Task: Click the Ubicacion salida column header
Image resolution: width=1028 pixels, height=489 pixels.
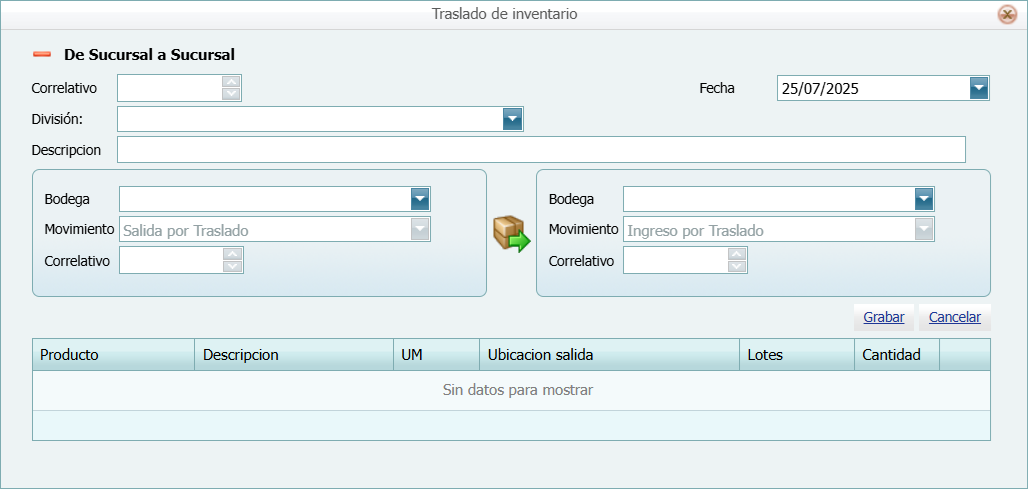Action: point(610,355)
